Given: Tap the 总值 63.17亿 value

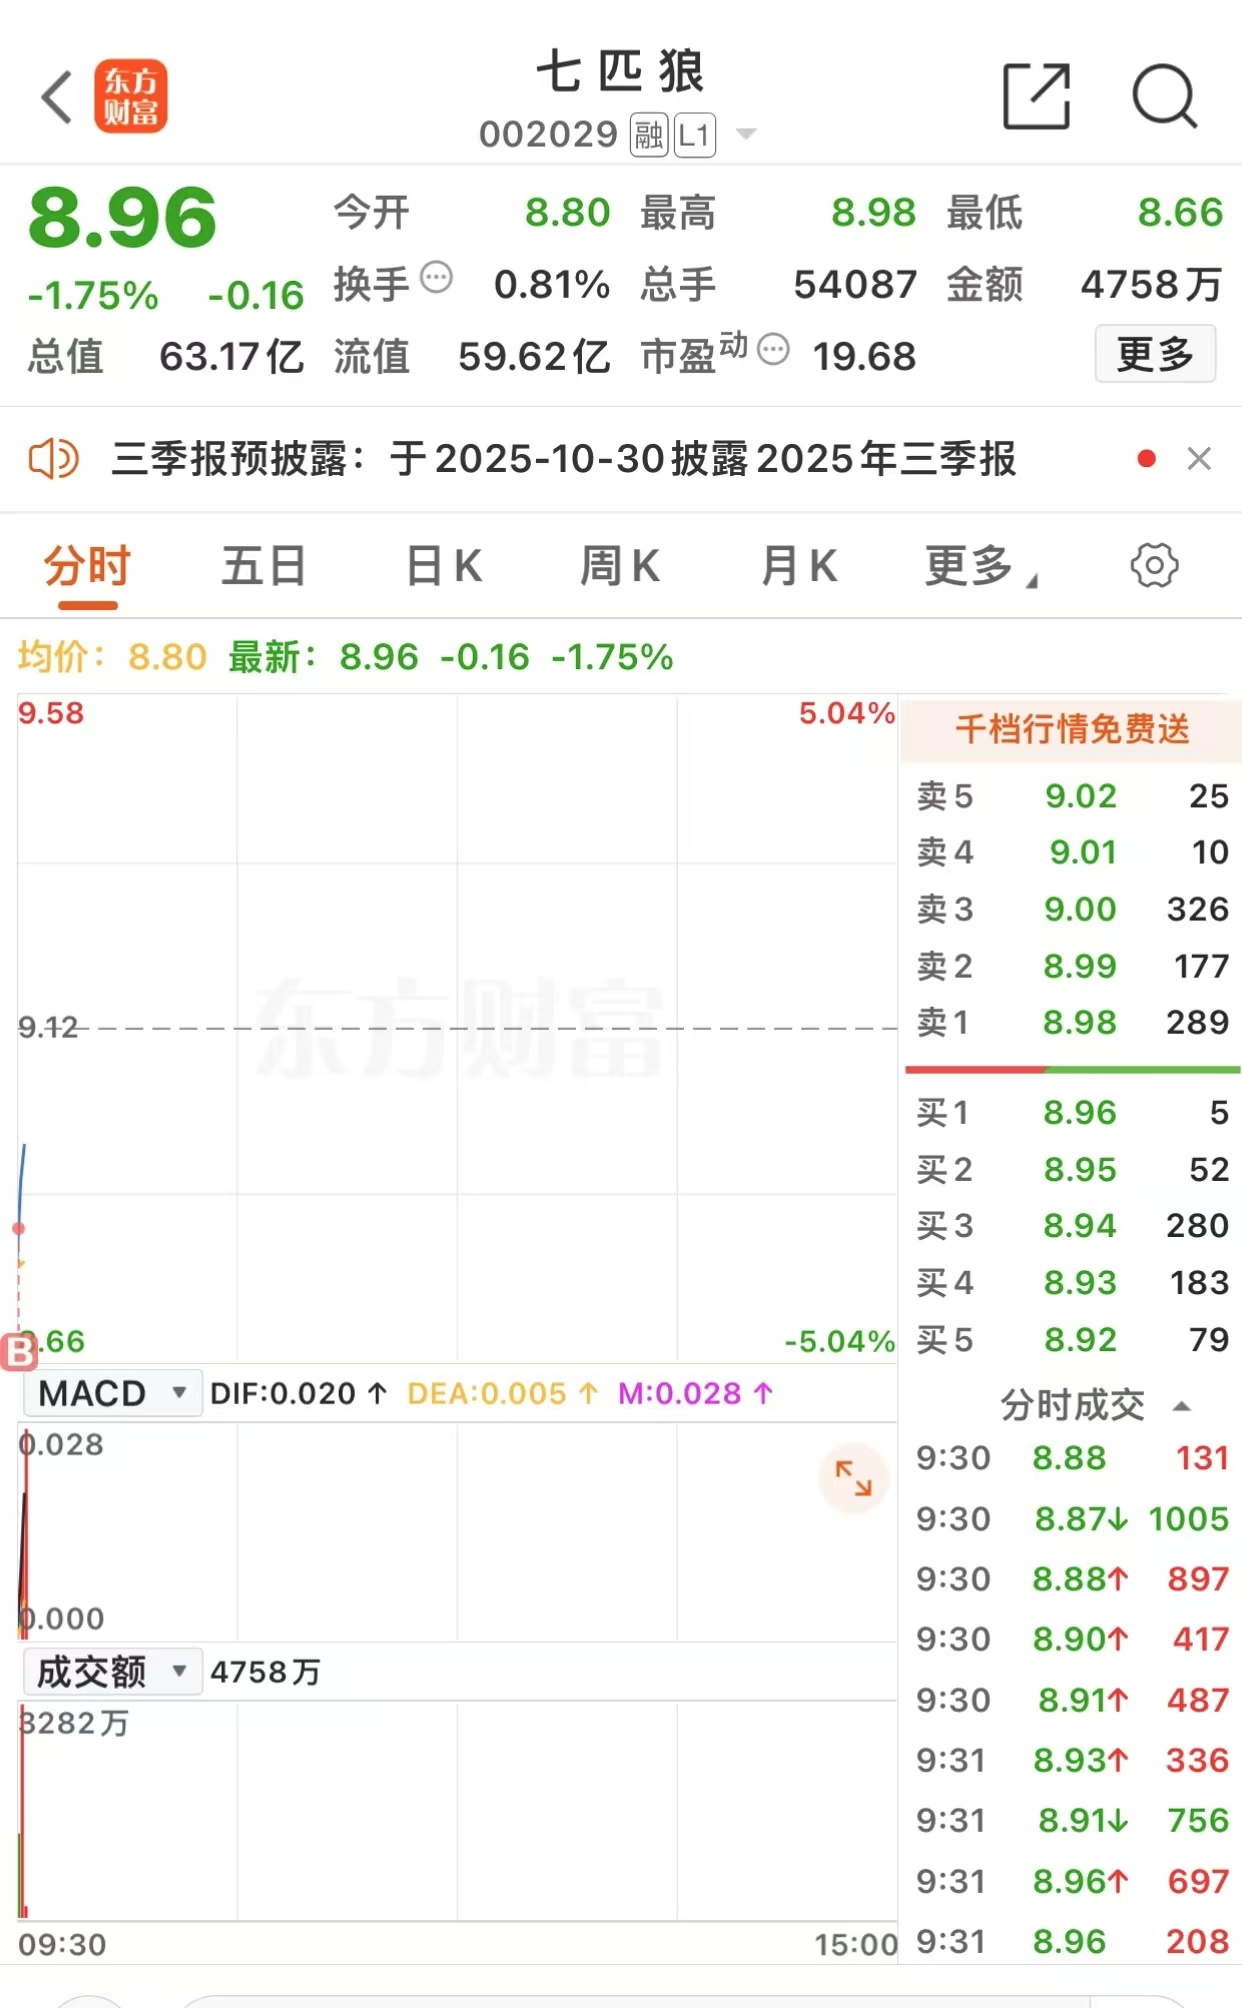Looking at the screenshot, I should click(166, 356).
